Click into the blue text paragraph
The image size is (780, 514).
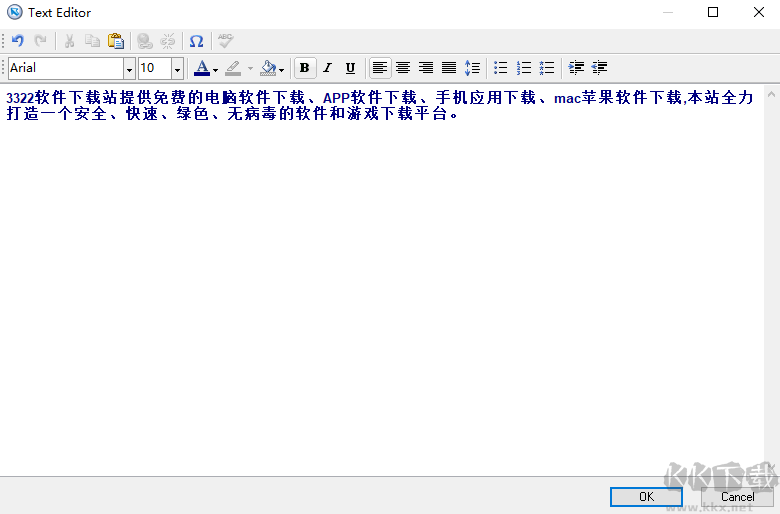point(380,105)
